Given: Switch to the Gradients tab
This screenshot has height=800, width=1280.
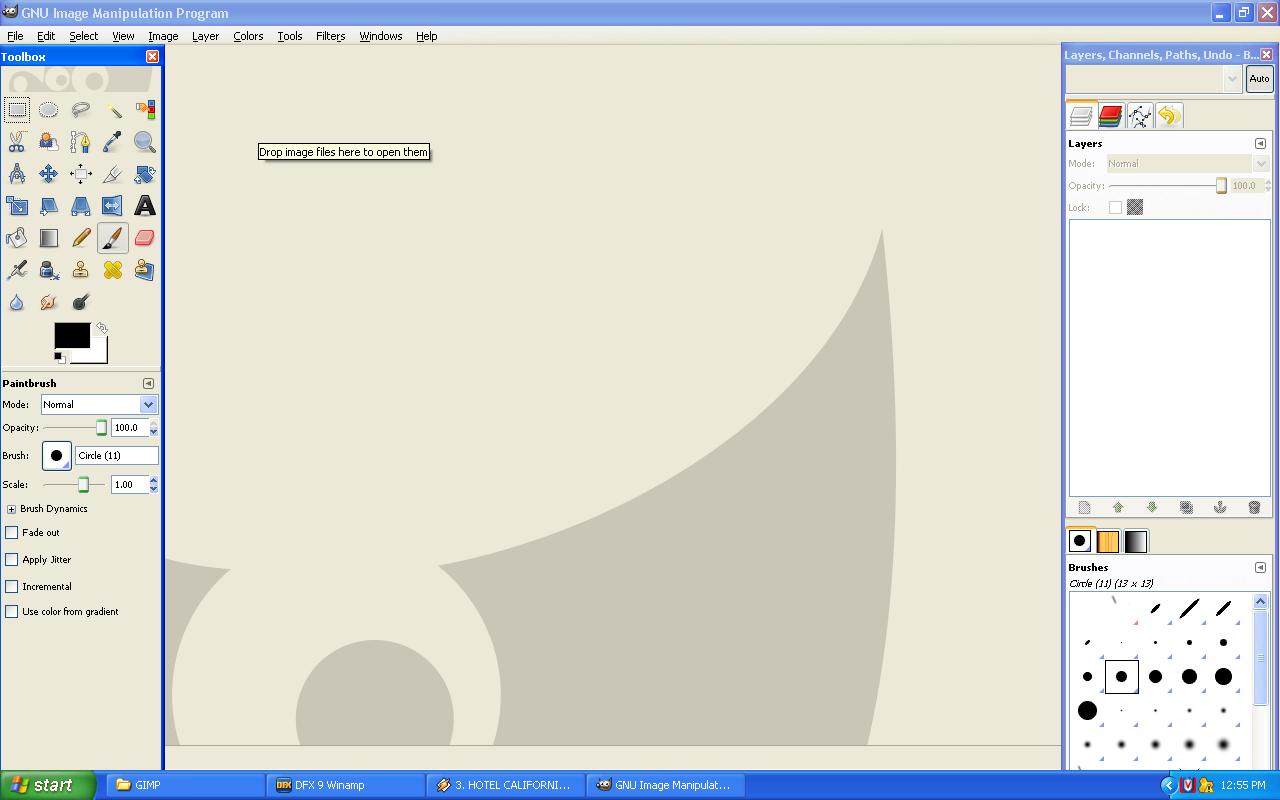Looking at the screenshot, I should tap(1136, 542).
